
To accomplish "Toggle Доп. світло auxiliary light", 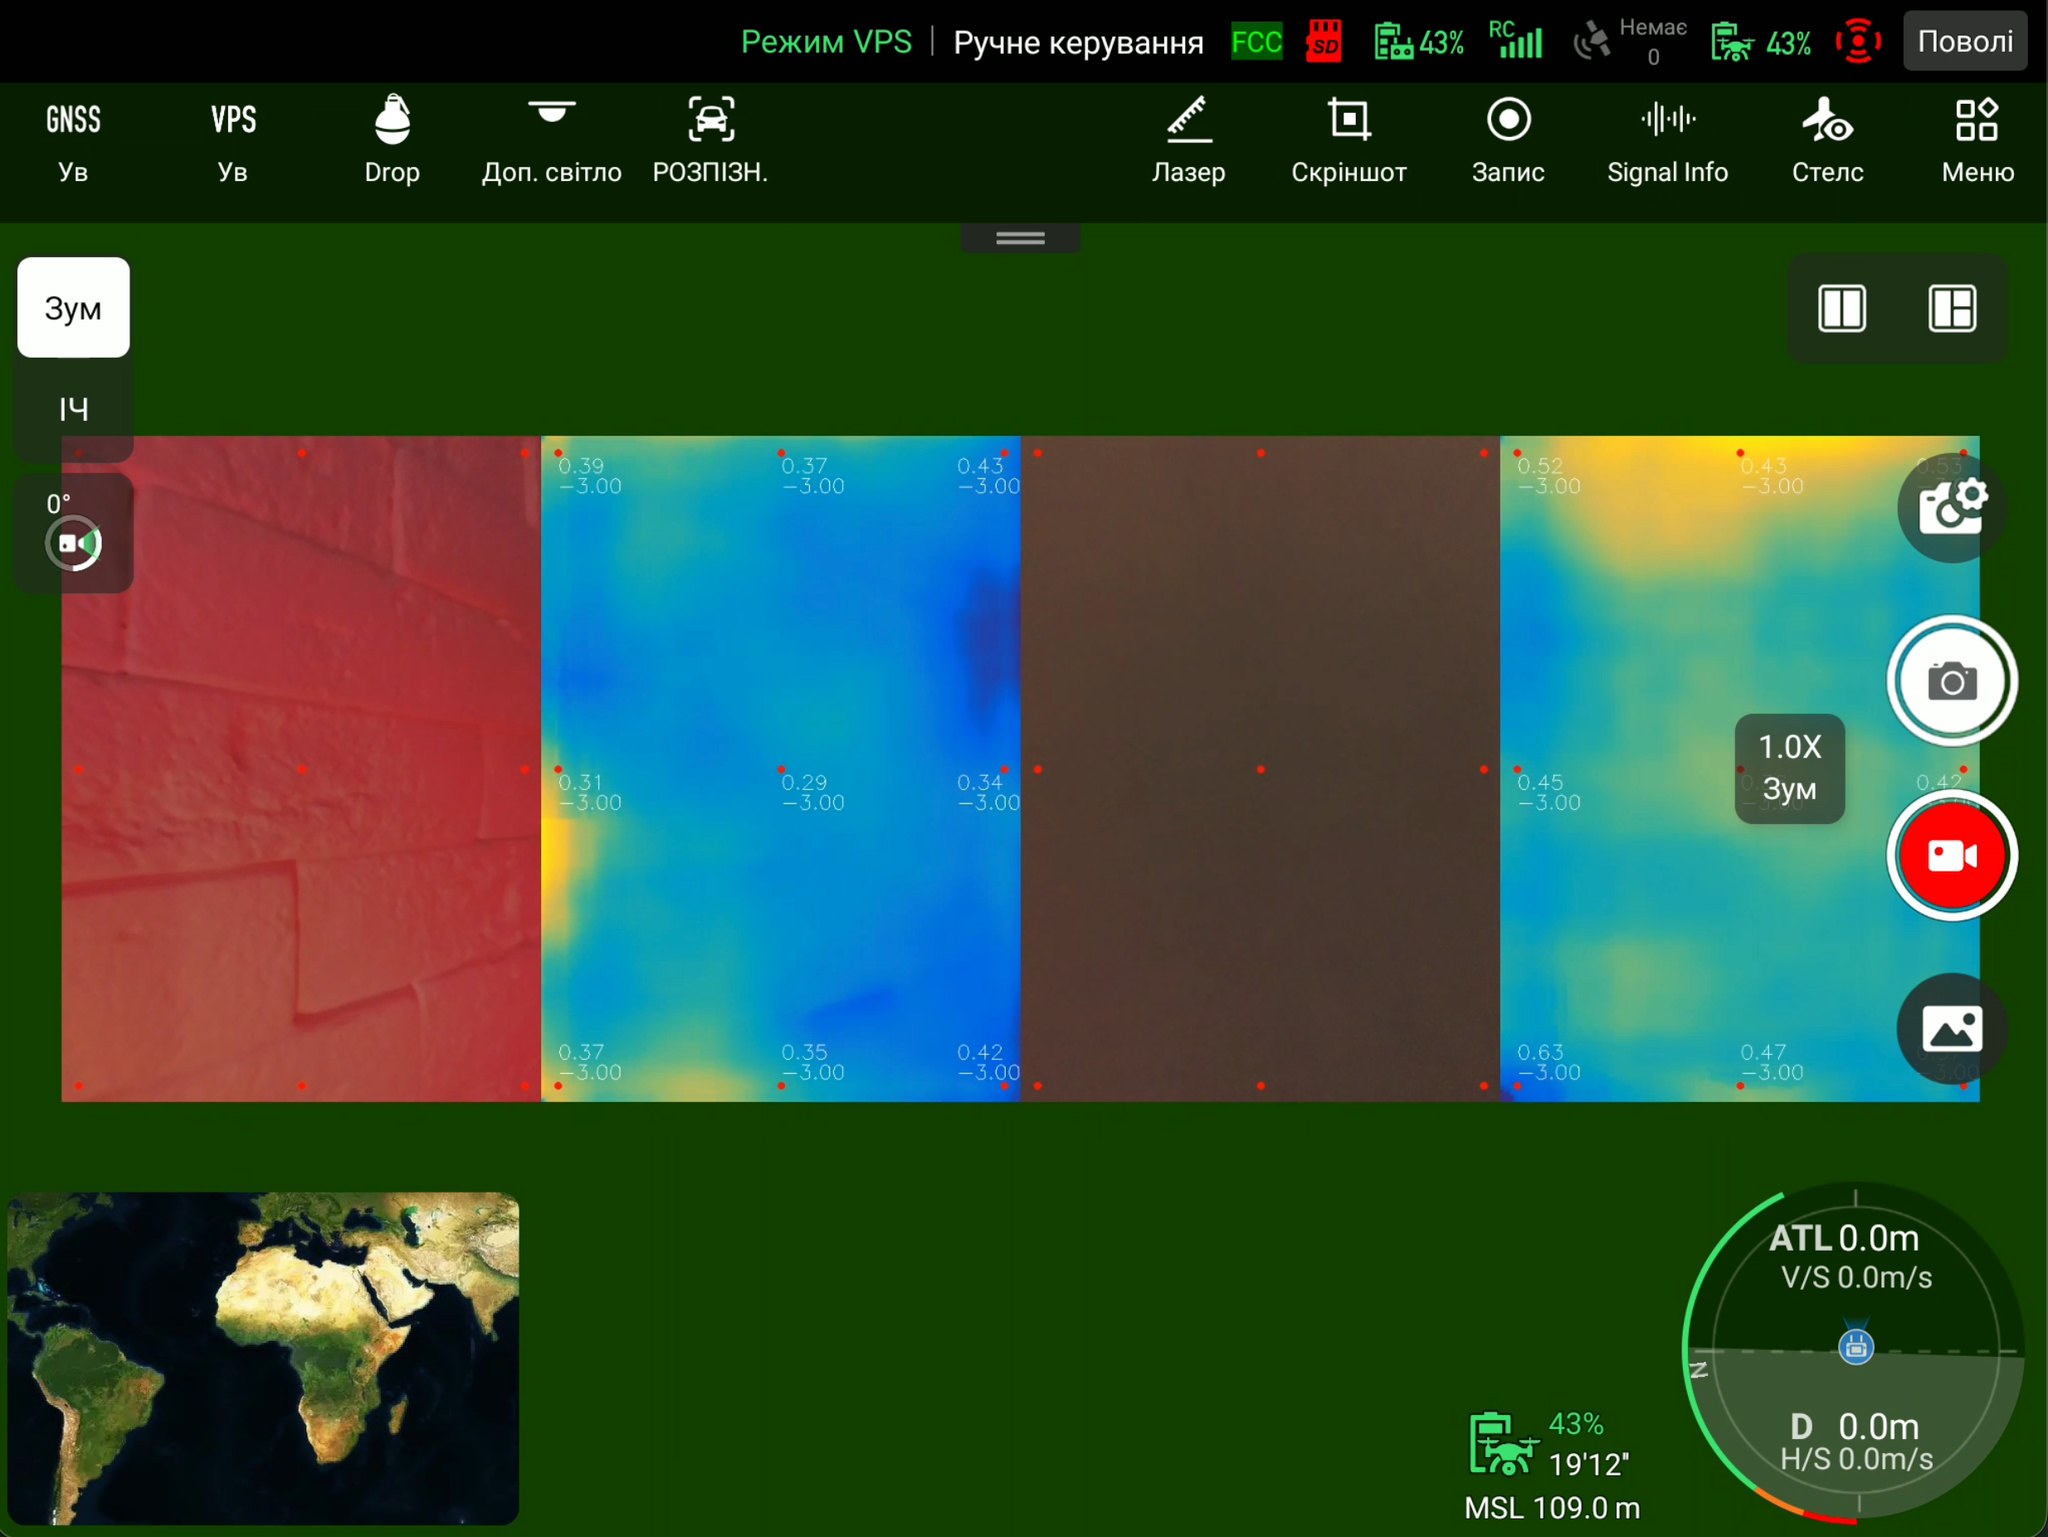I will pos(551,140).
